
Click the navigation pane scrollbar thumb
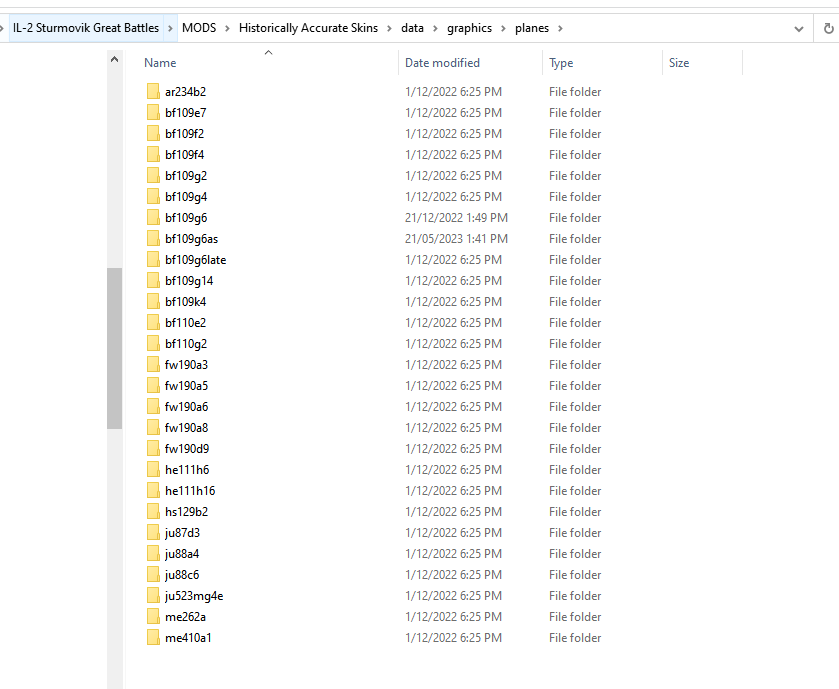(115, 348)
